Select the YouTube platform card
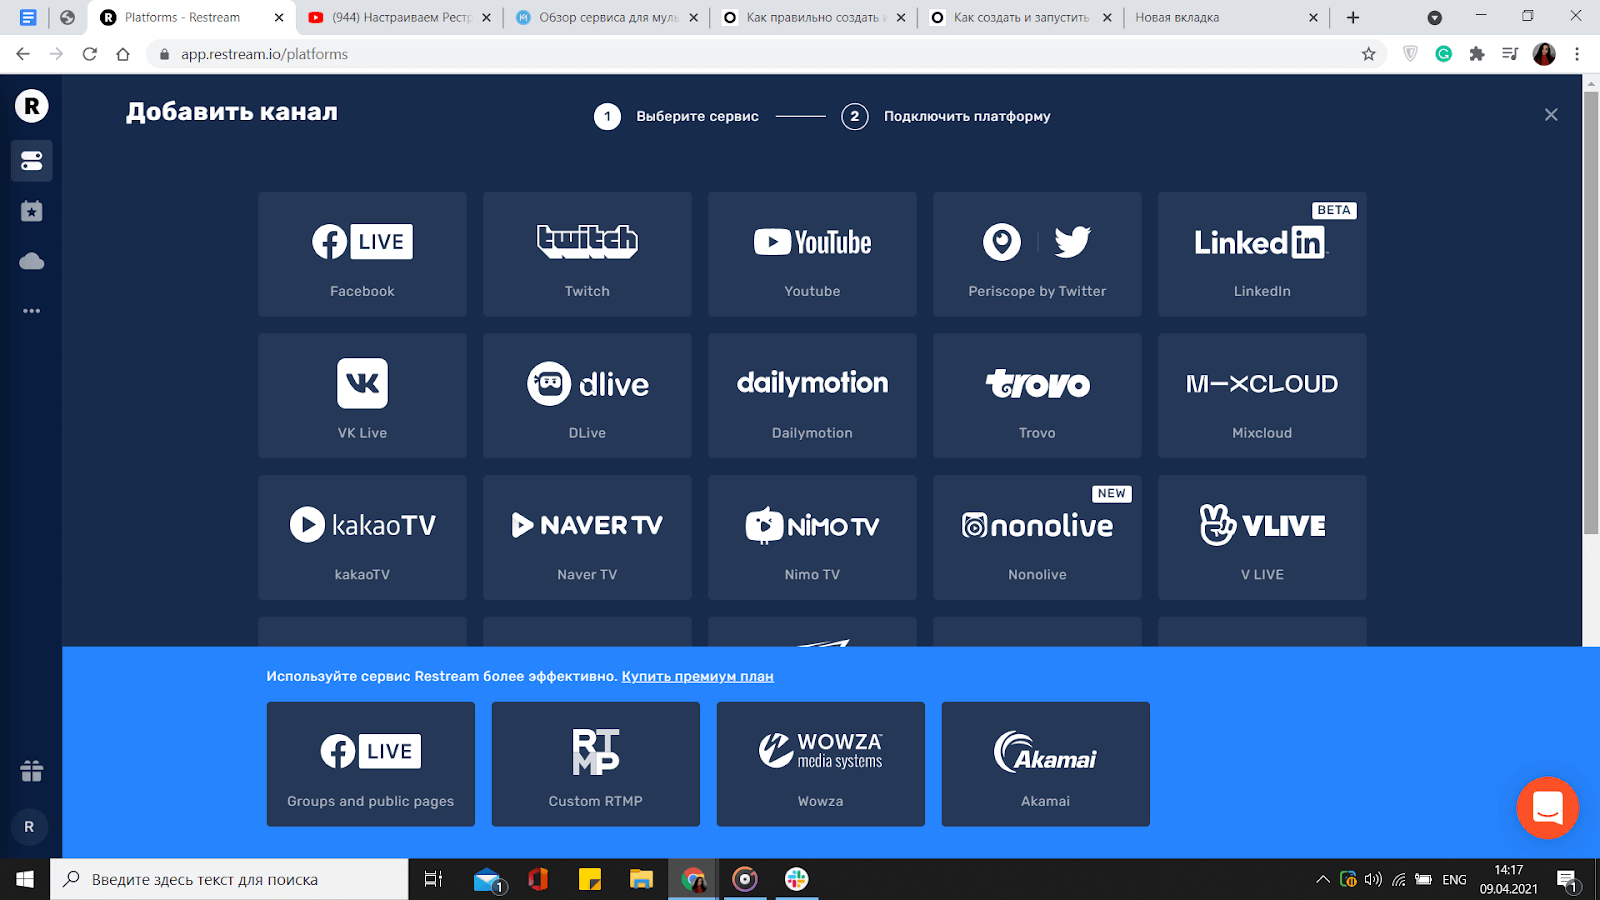Image resolution: width=1600 pixels, height=900 pixels. (812, 255)
